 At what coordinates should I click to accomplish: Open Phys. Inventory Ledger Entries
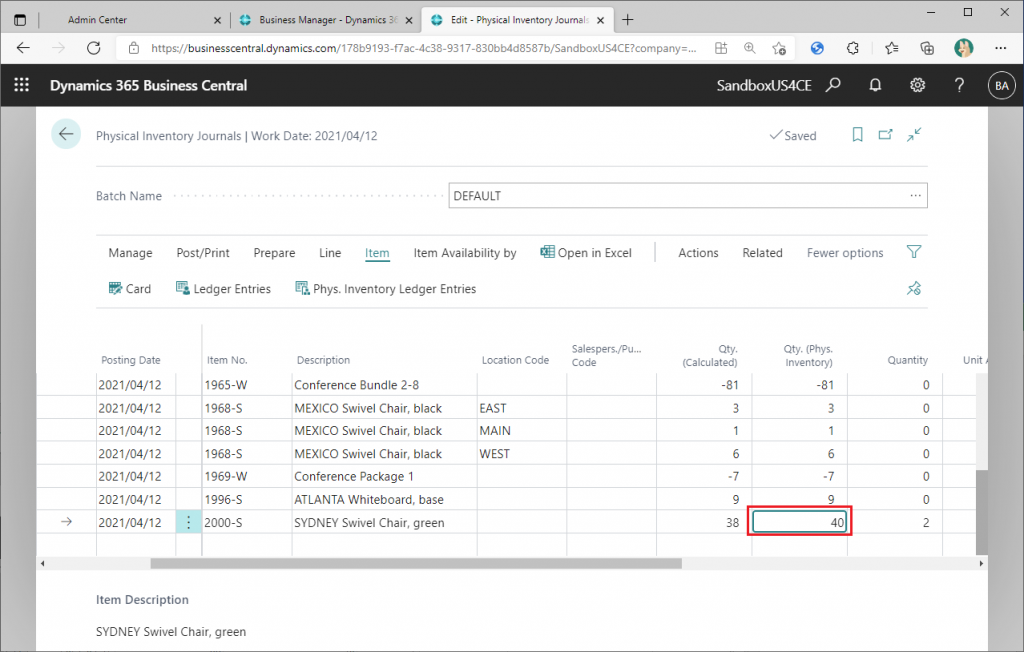[x=386, y=289]
